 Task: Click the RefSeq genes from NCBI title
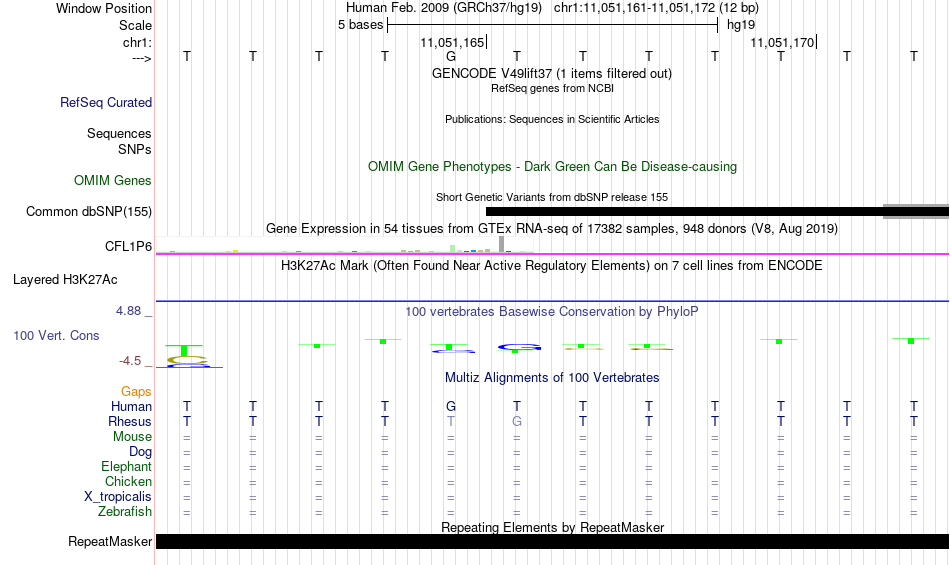[x=552, y=88]
